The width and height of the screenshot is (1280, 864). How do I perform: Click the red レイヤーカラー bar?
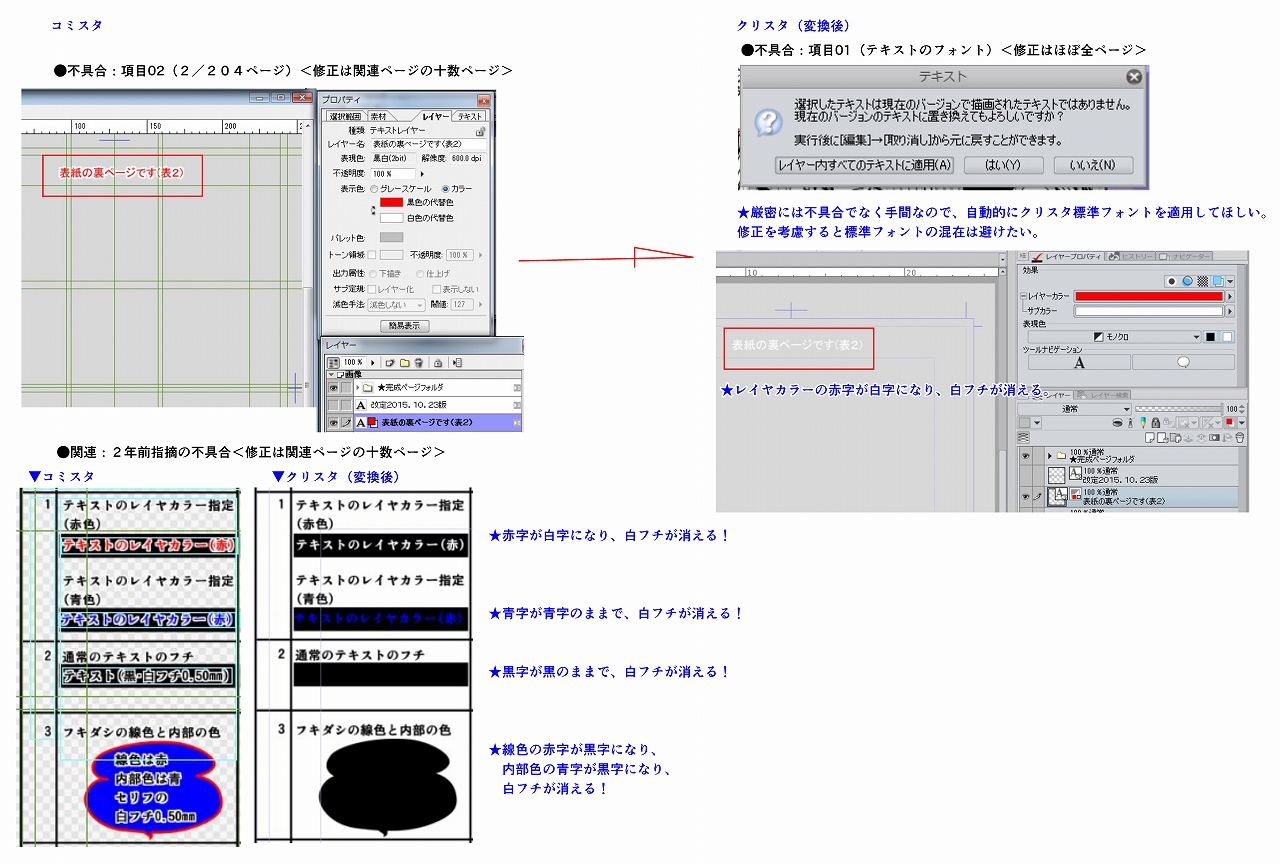(x=1149, y=296)
